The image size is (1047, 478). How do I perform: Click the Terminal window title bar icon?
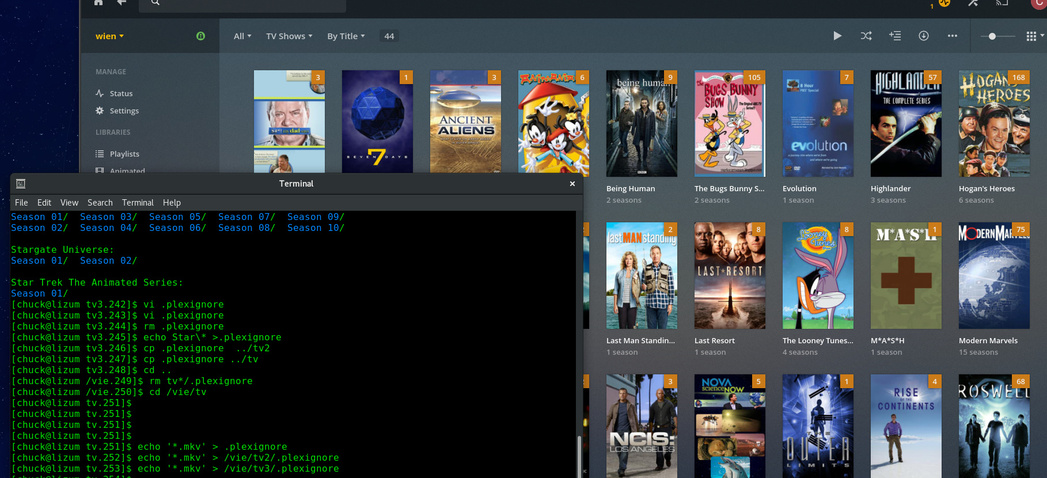(21, 184)
